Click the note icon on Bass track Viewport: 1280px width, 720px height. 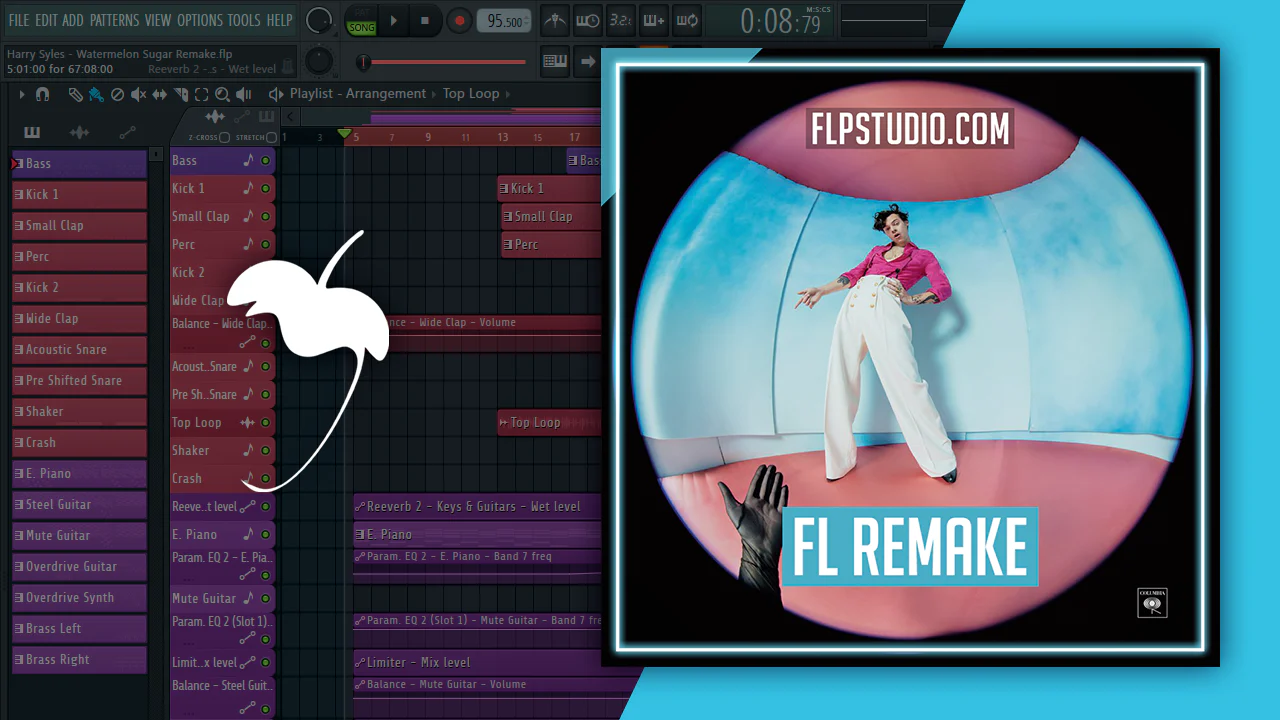248,160
